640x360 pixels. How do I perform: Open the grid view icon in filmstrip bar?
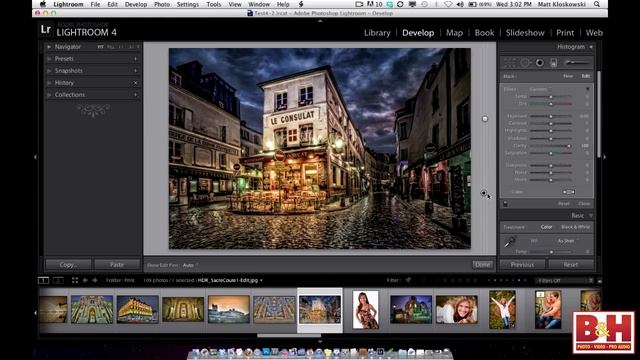[x=75, y=280]
